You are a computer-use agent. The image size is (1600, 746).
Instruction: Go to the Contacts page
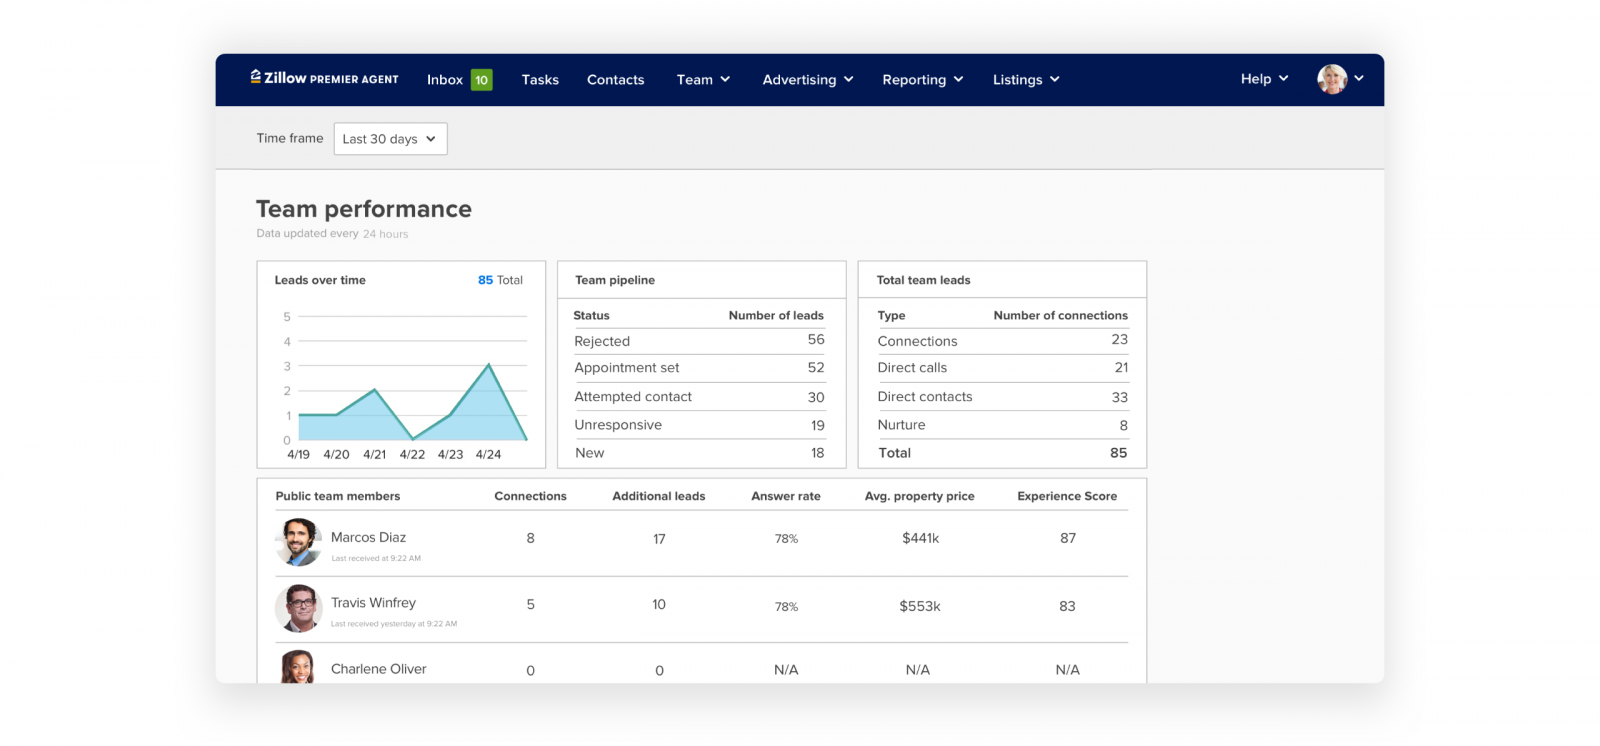[x=615, y=80]
